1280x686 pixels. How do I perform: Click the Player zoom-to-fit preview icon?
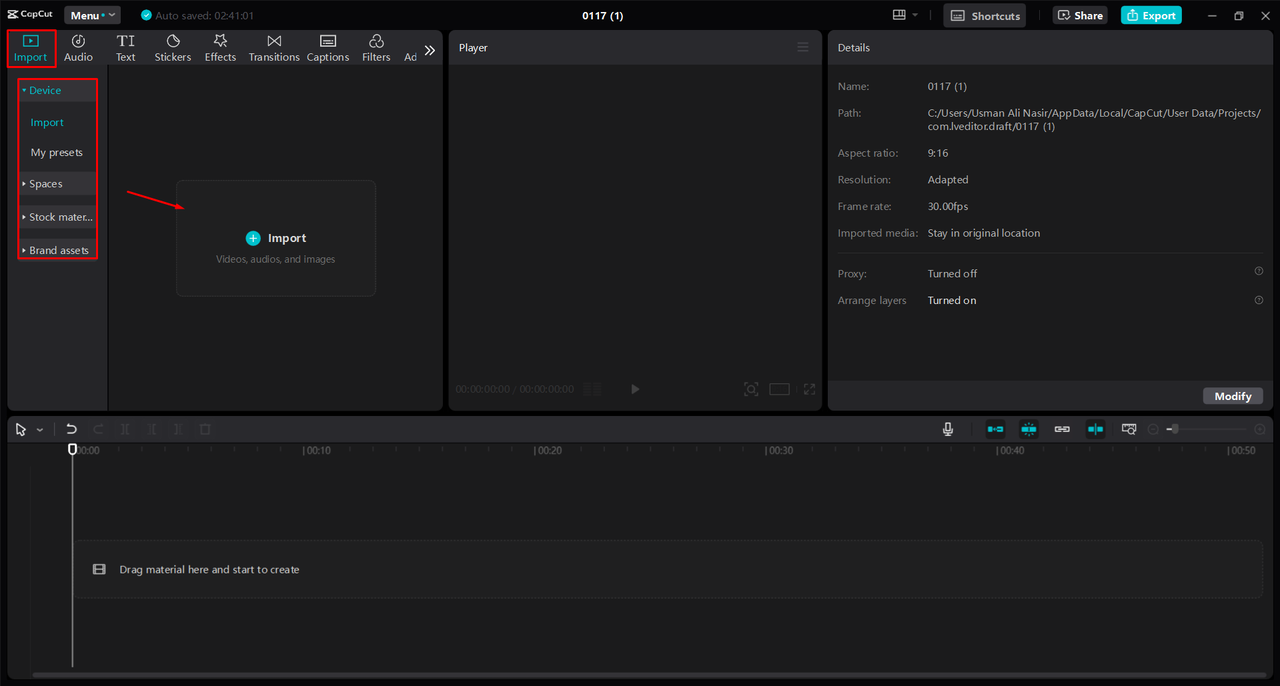coord(751,389)
